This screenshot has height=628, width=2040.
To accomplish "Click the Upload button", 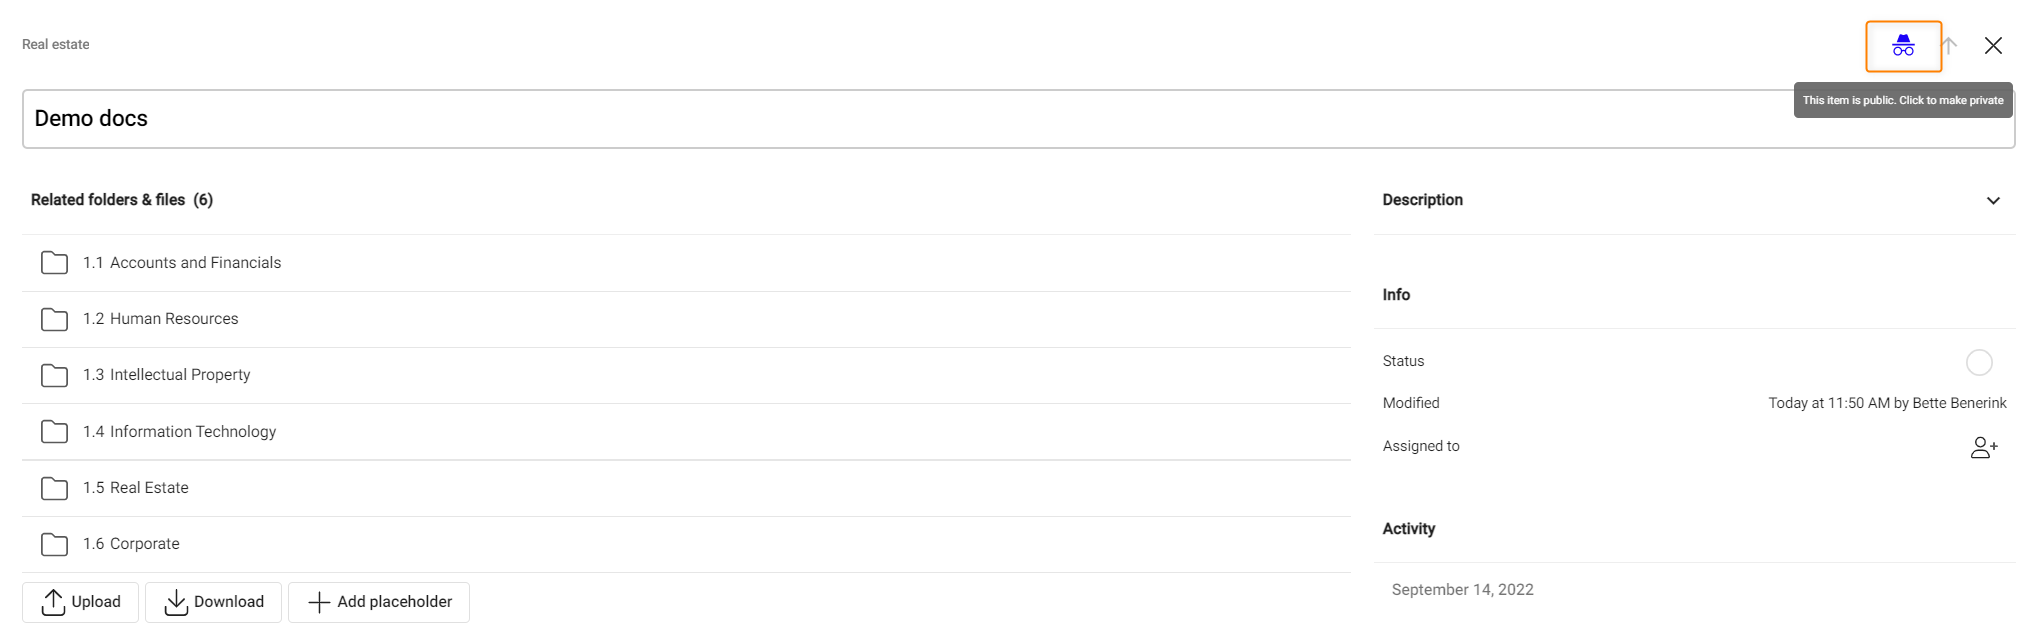I will coord(81,602).
